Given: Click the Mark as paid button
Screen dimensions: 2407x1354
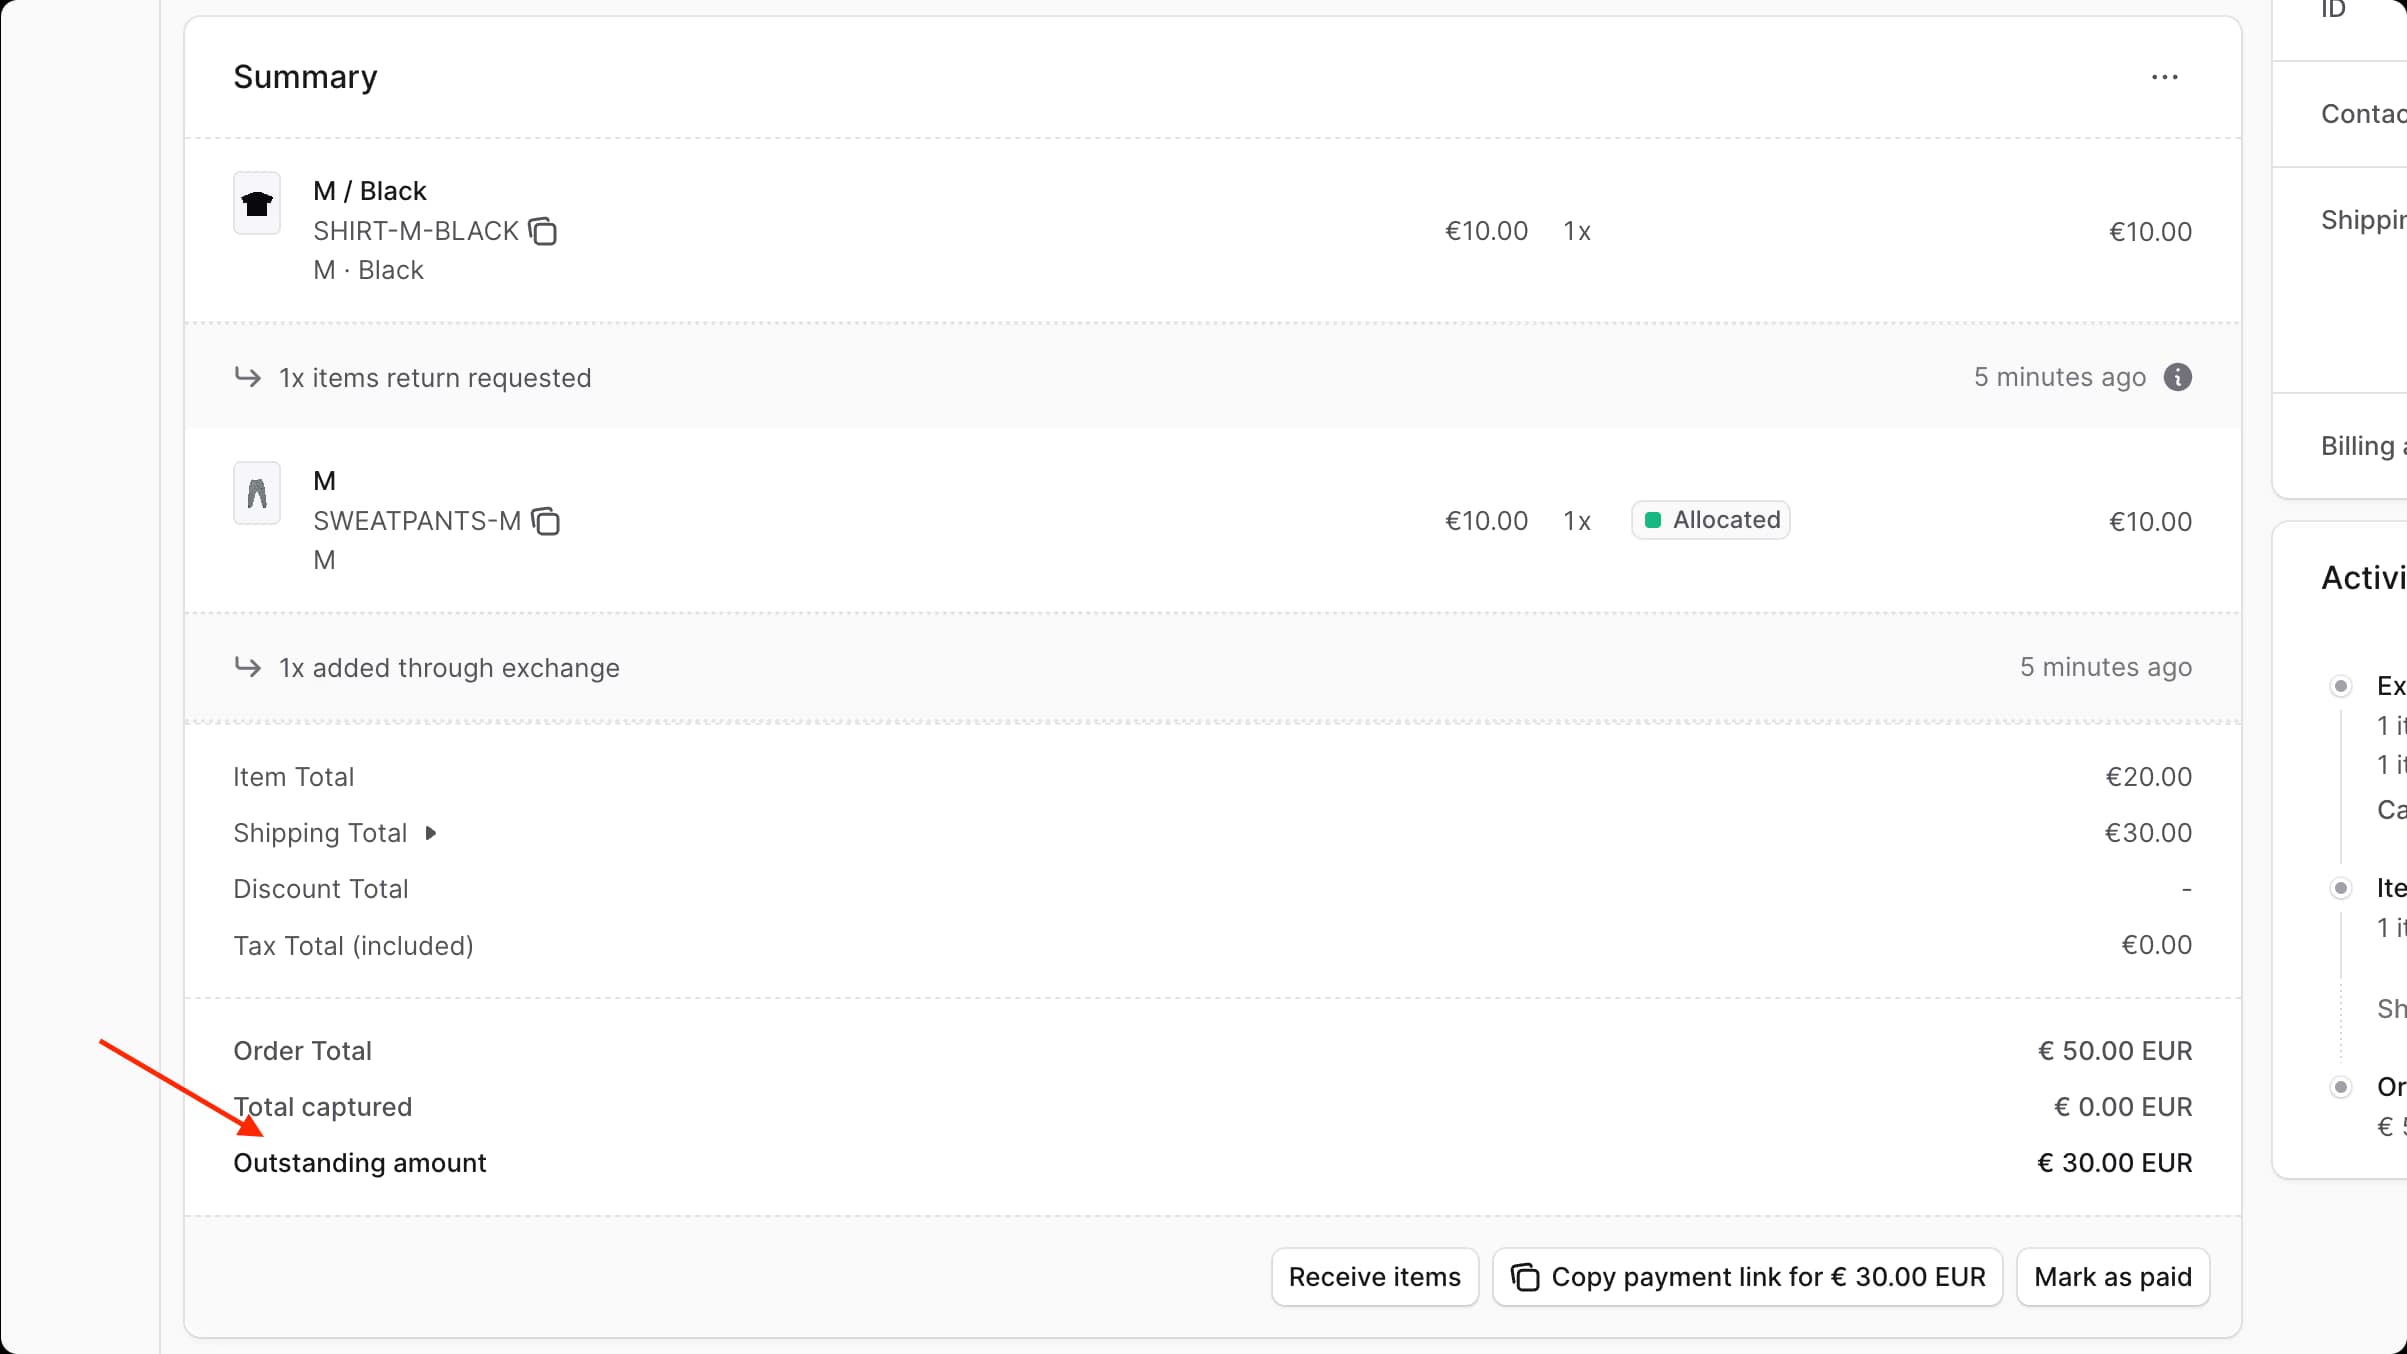Looking at the screenshot, I should click(2113, 1277).
